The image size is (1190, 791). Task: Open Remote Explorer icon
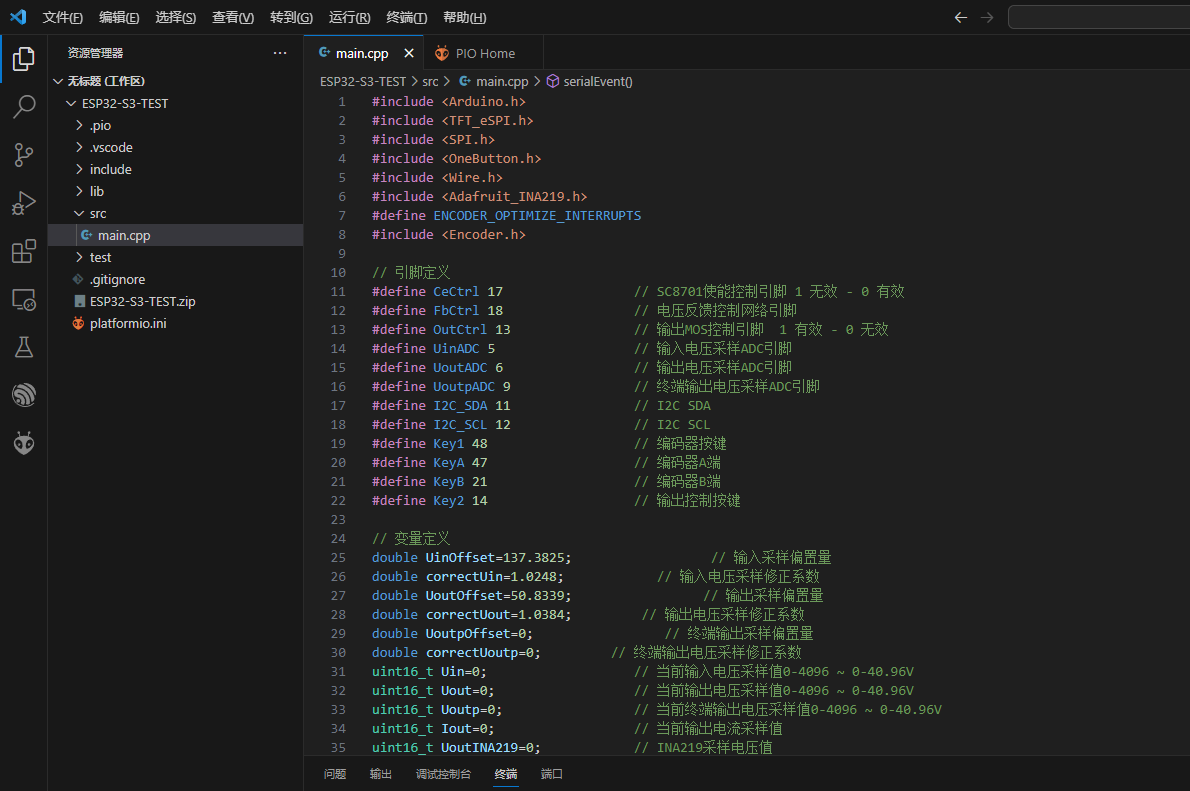coord(24,300)
